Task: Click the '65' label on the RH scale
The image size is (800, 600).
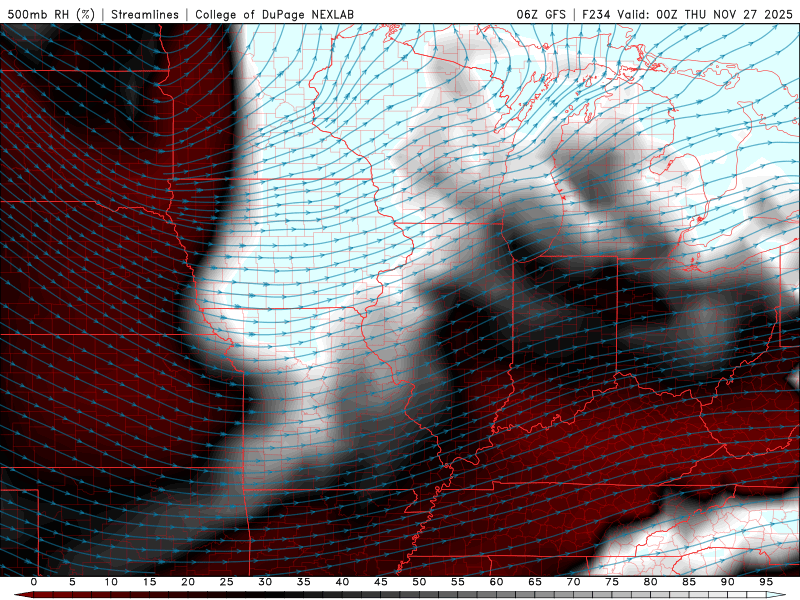Action: (535, 582)
